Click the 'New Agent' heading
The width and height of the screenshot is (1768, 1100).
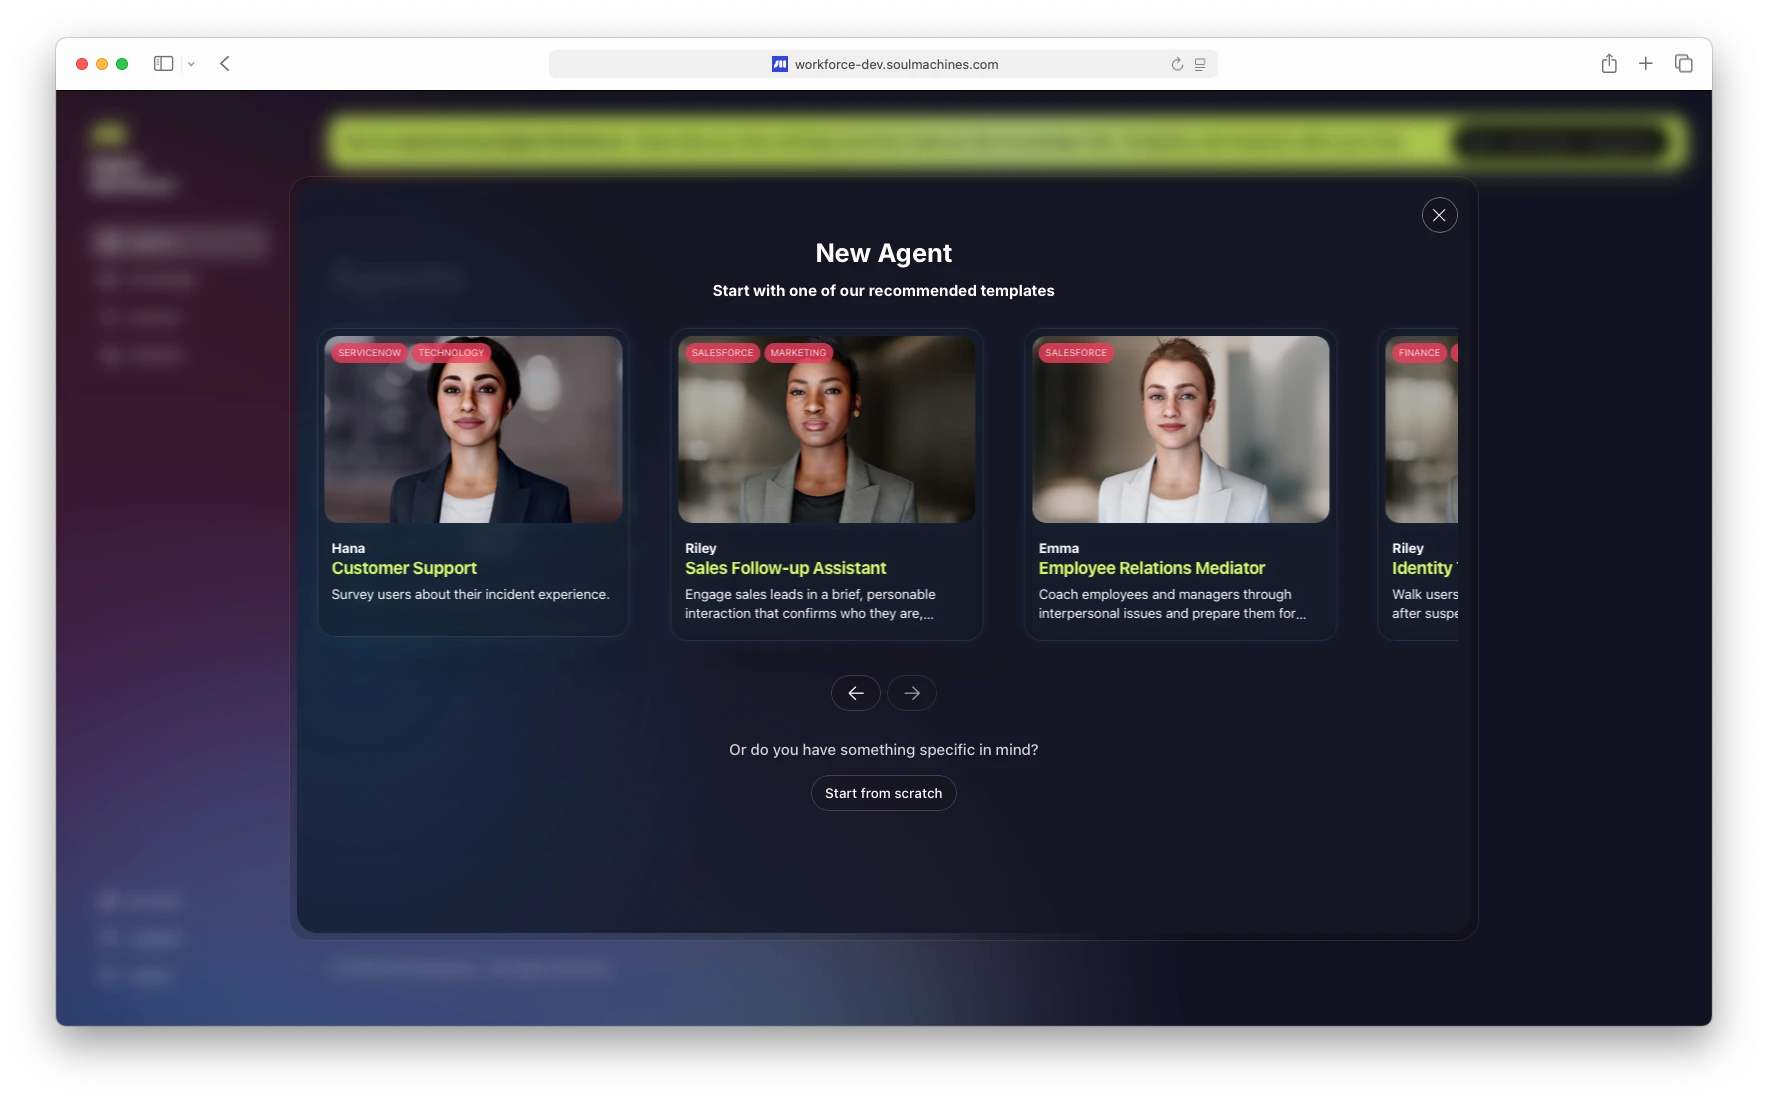883,253
